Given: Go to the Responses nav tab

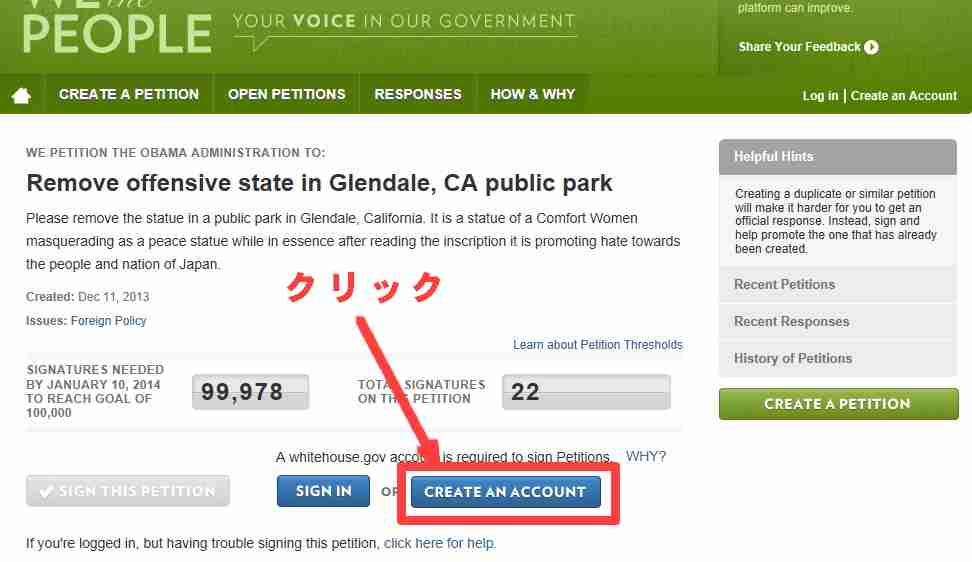Looking at the screenshot, I should pyautogui.click(x=418, y=94).
